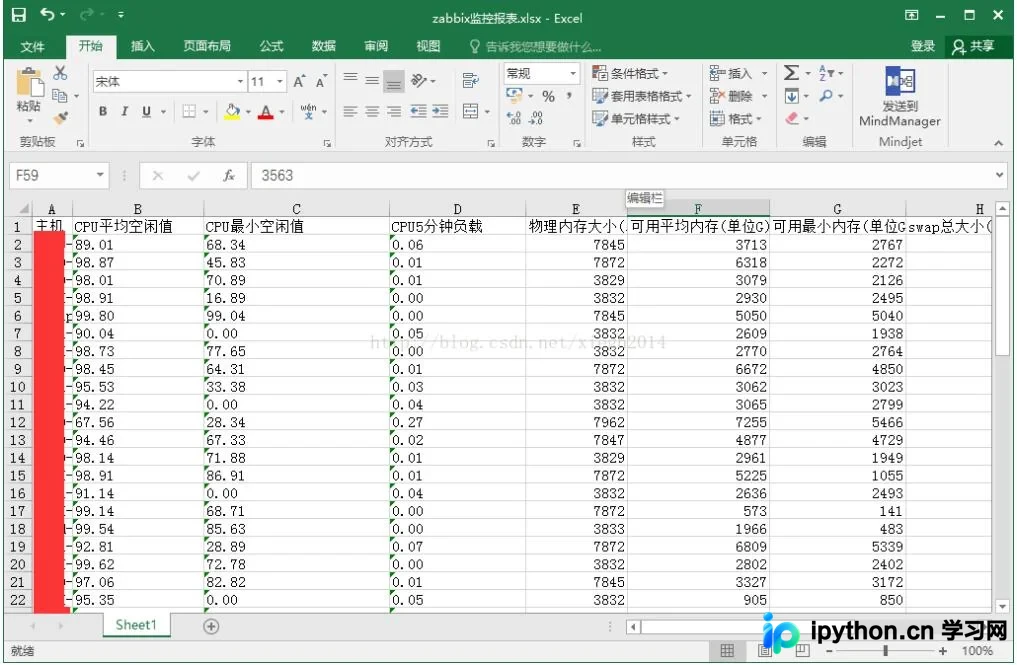Open 条件格式 conditional formatting menu
1017x665 pixels.
click(630, 73)
